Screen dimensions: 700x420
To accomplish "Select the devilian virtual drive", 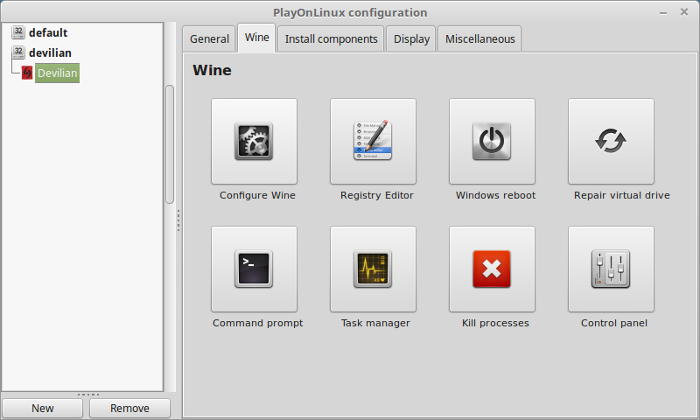I will tap(50, 53).
